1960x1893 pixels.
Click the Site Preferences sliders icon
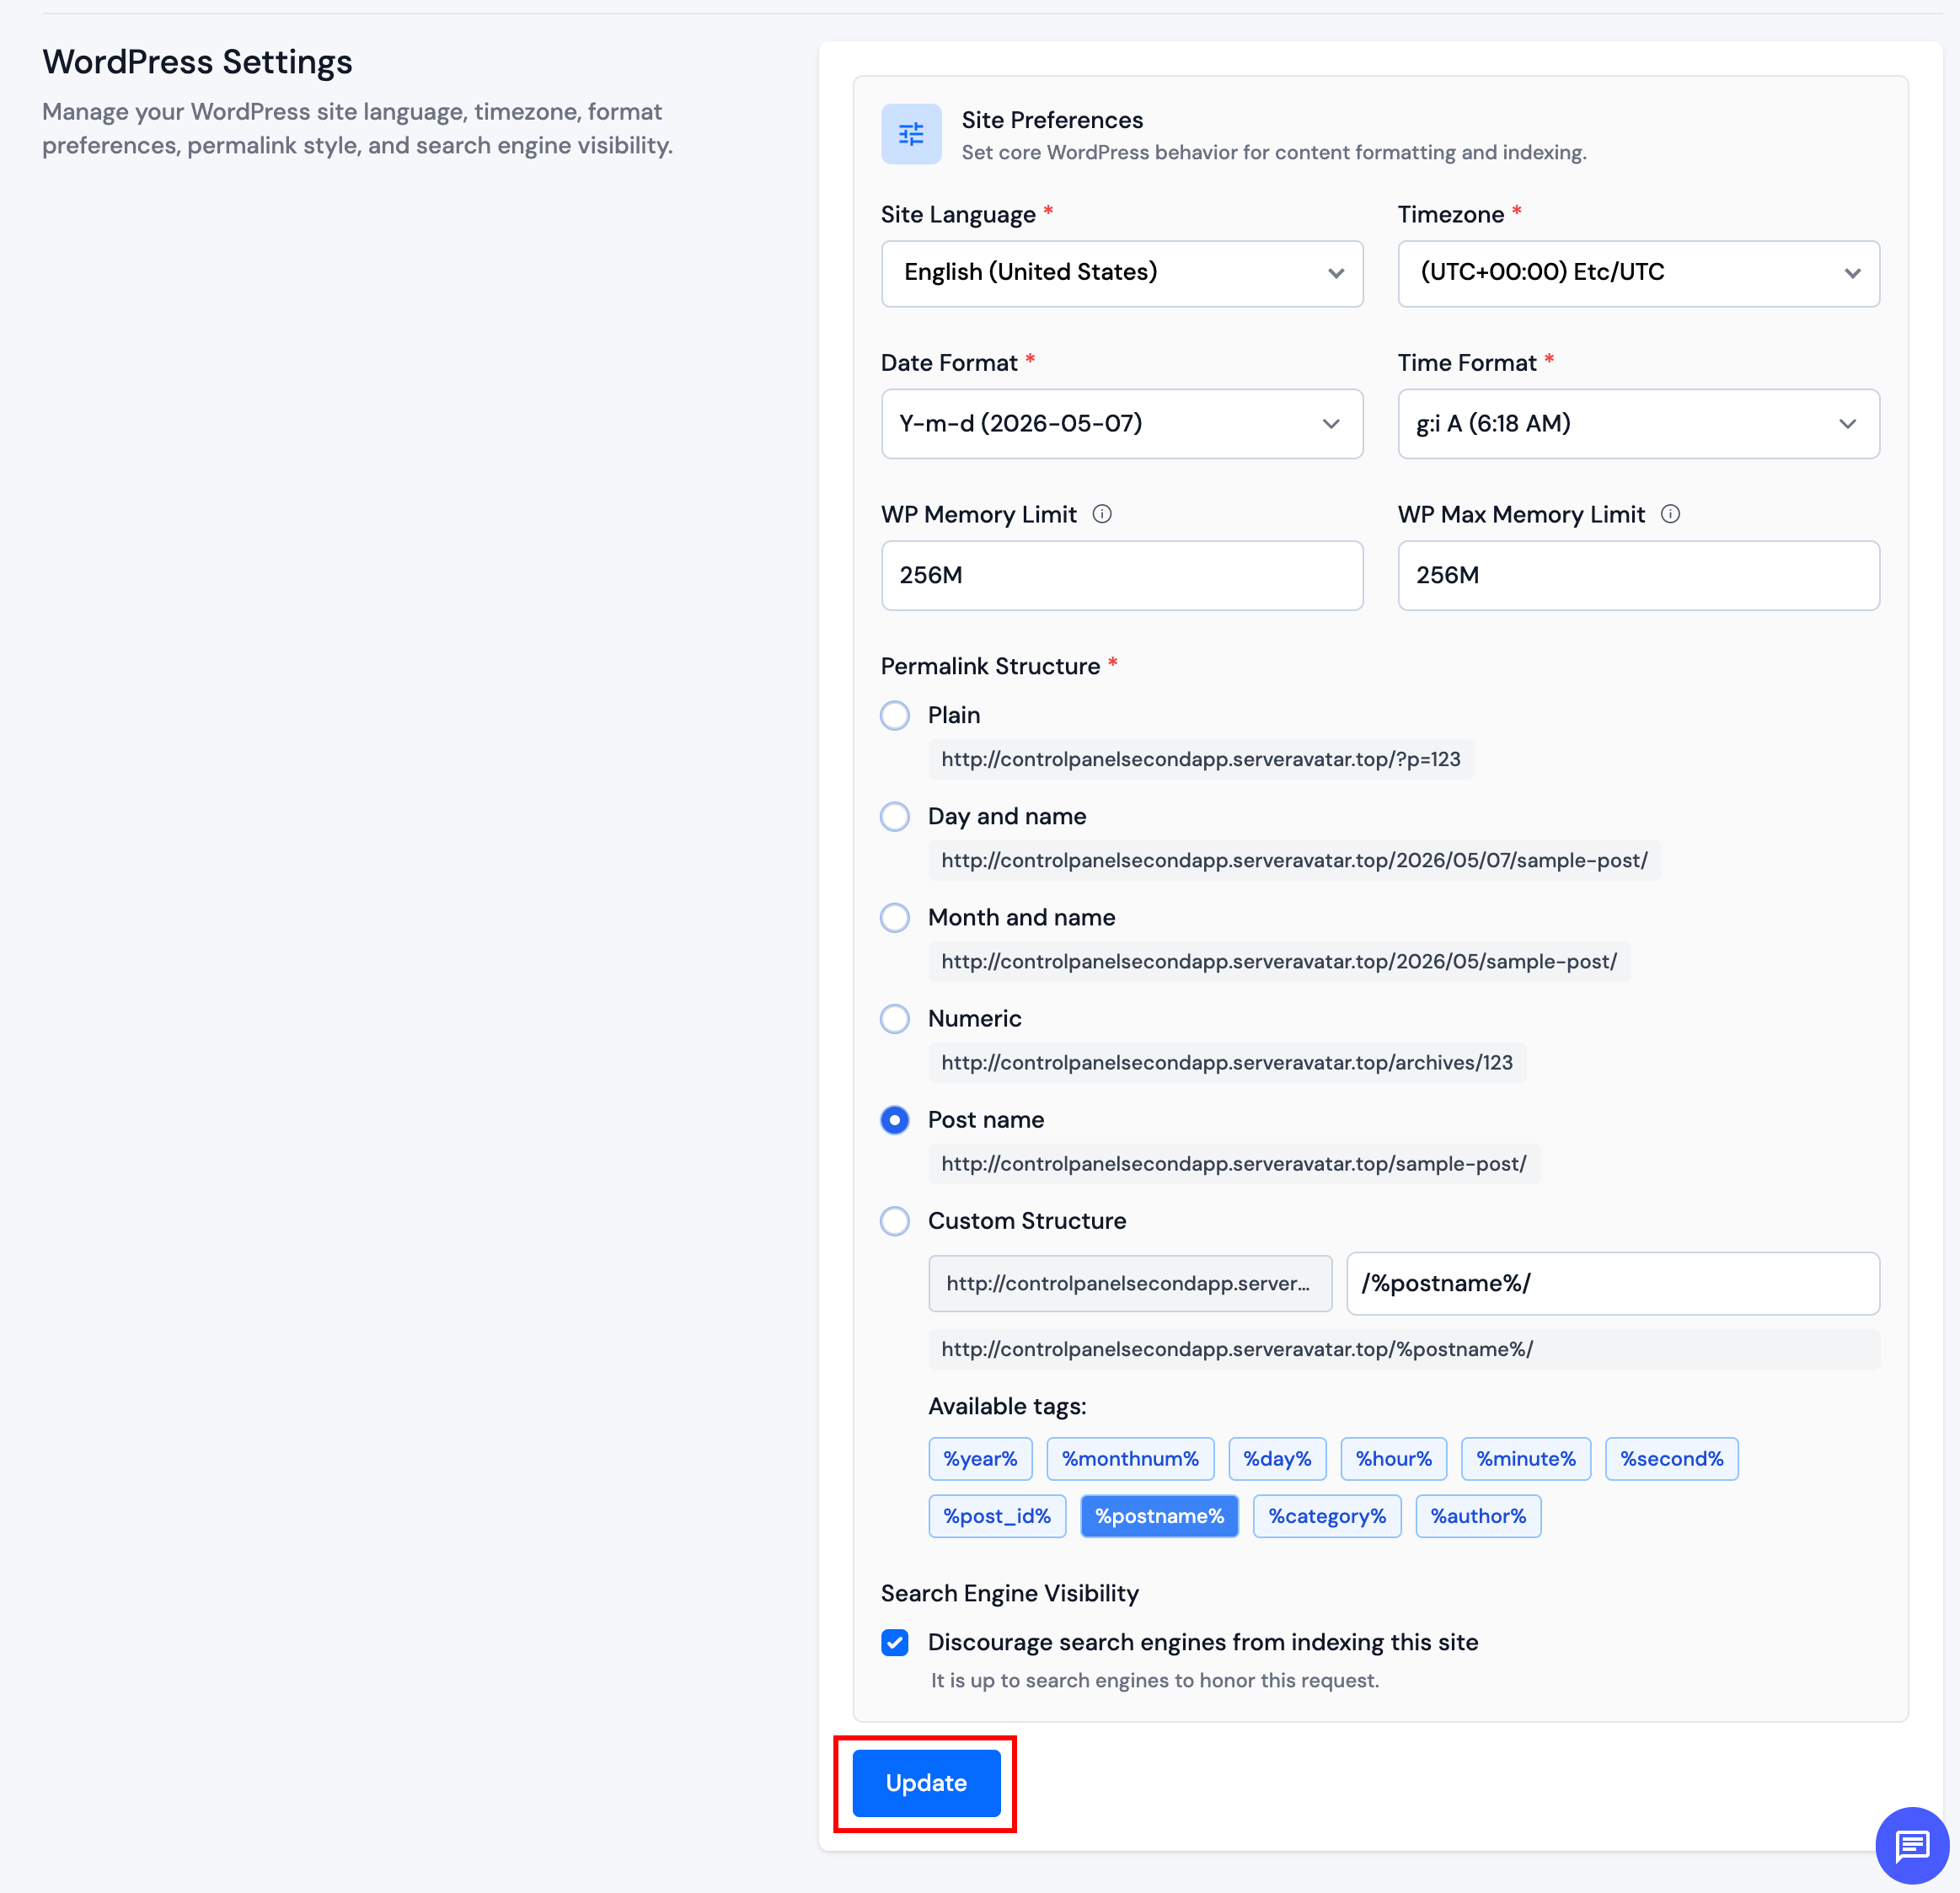[911, 134]
